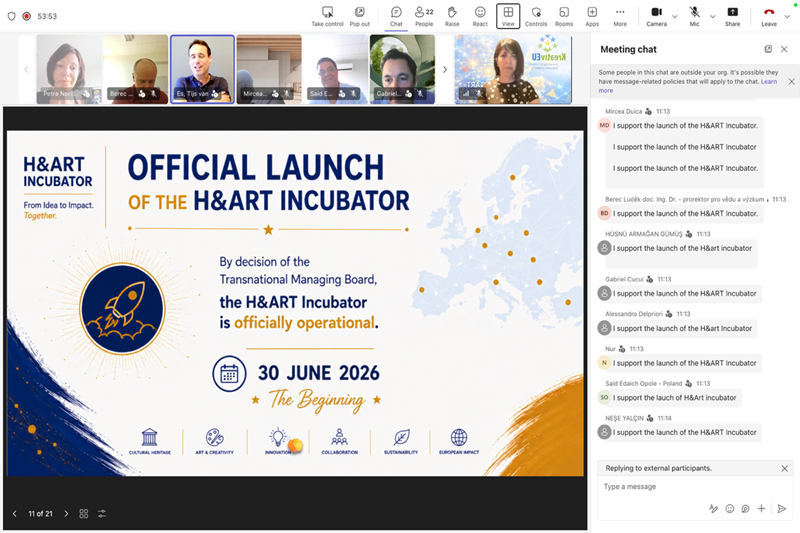Share your screen content
Viewport: 800px width, 533px height.
pyautogui.click(x=732, y=16)
